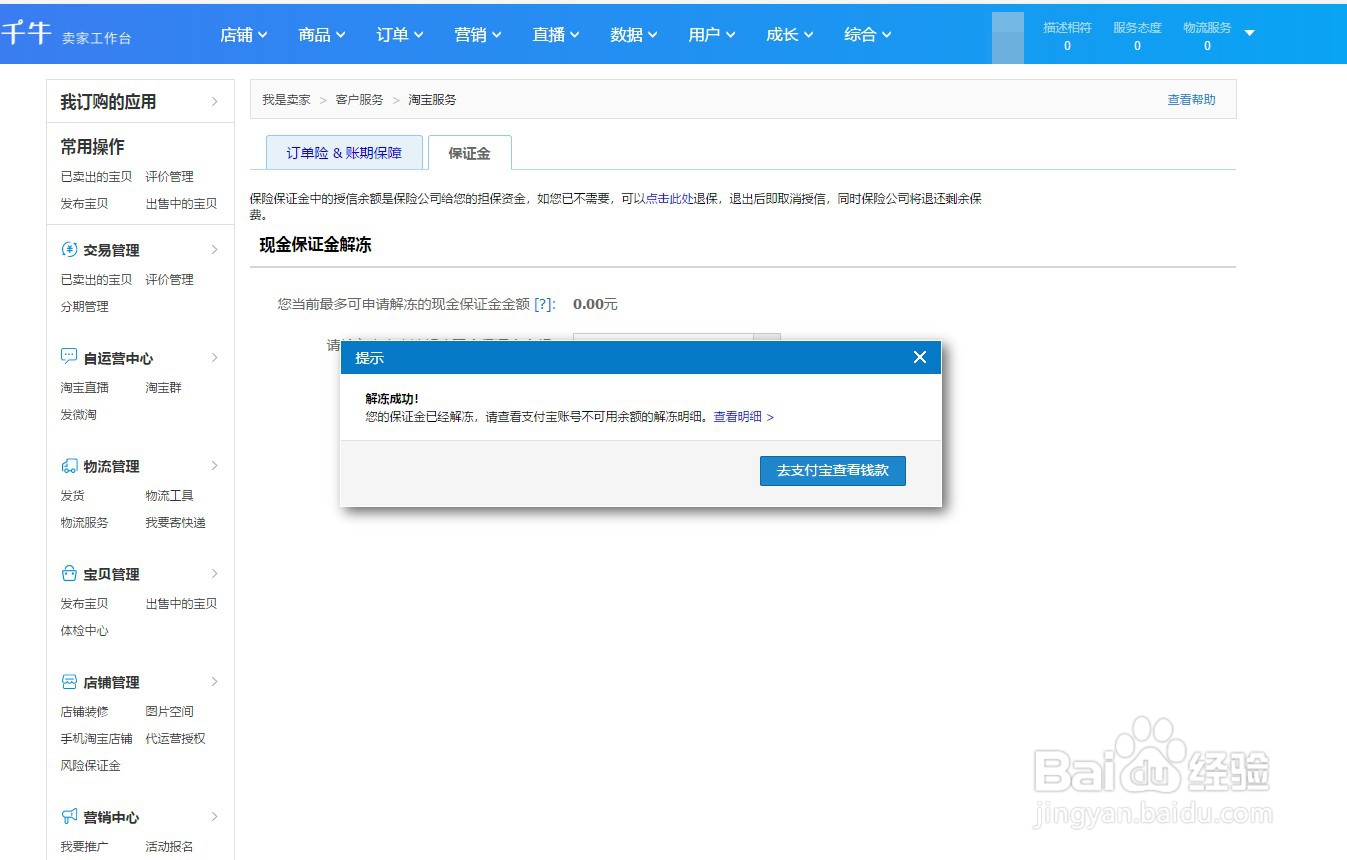
Task: Open 评价管理 under 常用操作
Action: click(x=169, y=177)
